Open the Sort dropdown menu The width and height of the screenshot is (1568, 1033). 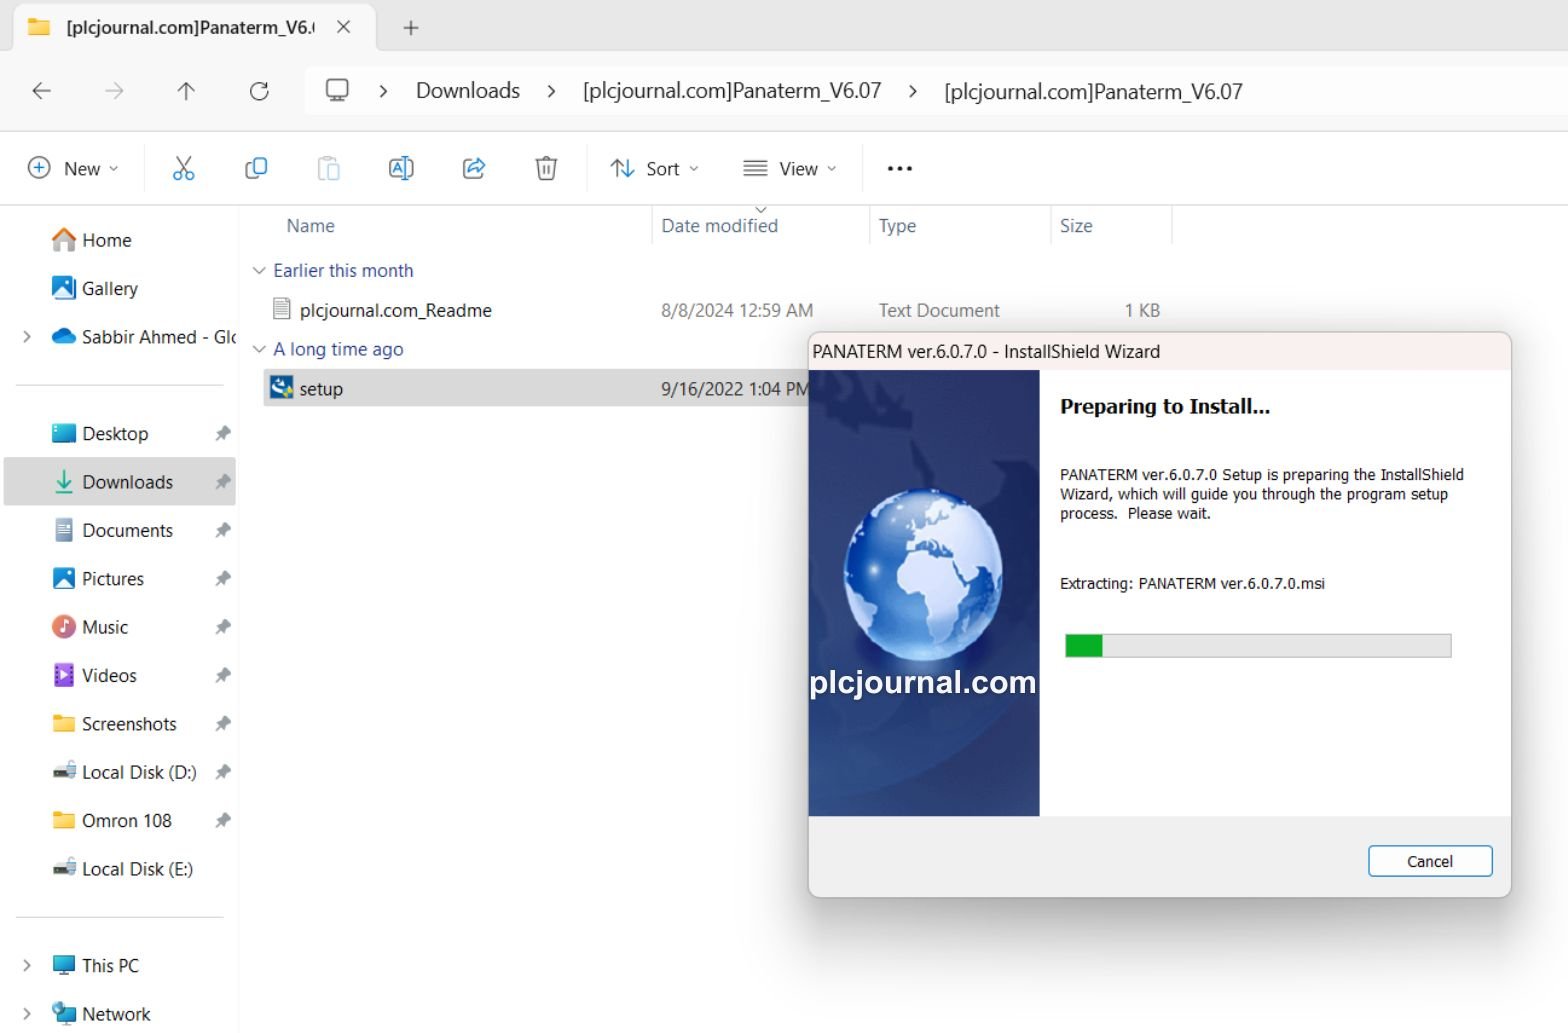click(655, 168)
